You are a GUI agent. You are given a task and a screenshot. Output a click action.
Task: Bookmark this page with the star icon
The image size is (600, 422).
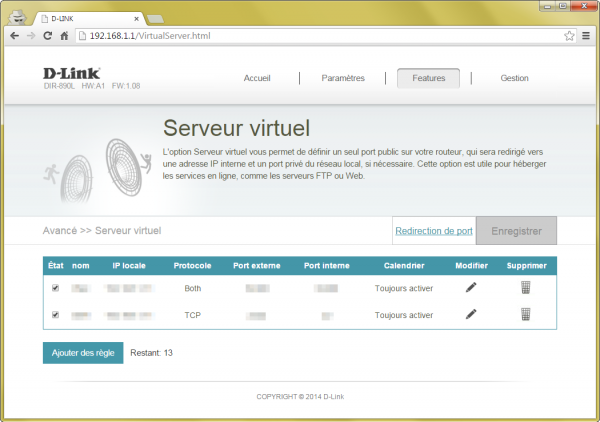569,35
